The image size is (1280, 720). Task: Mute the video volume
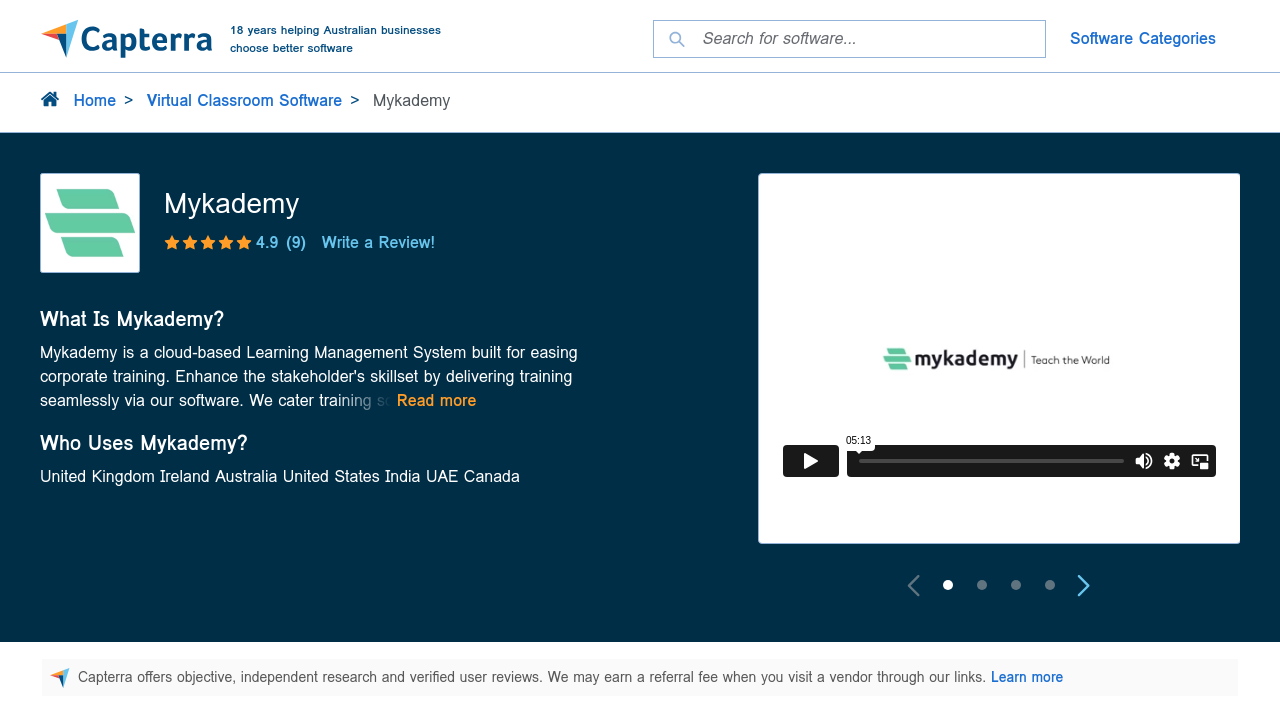(x=1143, y=461)
